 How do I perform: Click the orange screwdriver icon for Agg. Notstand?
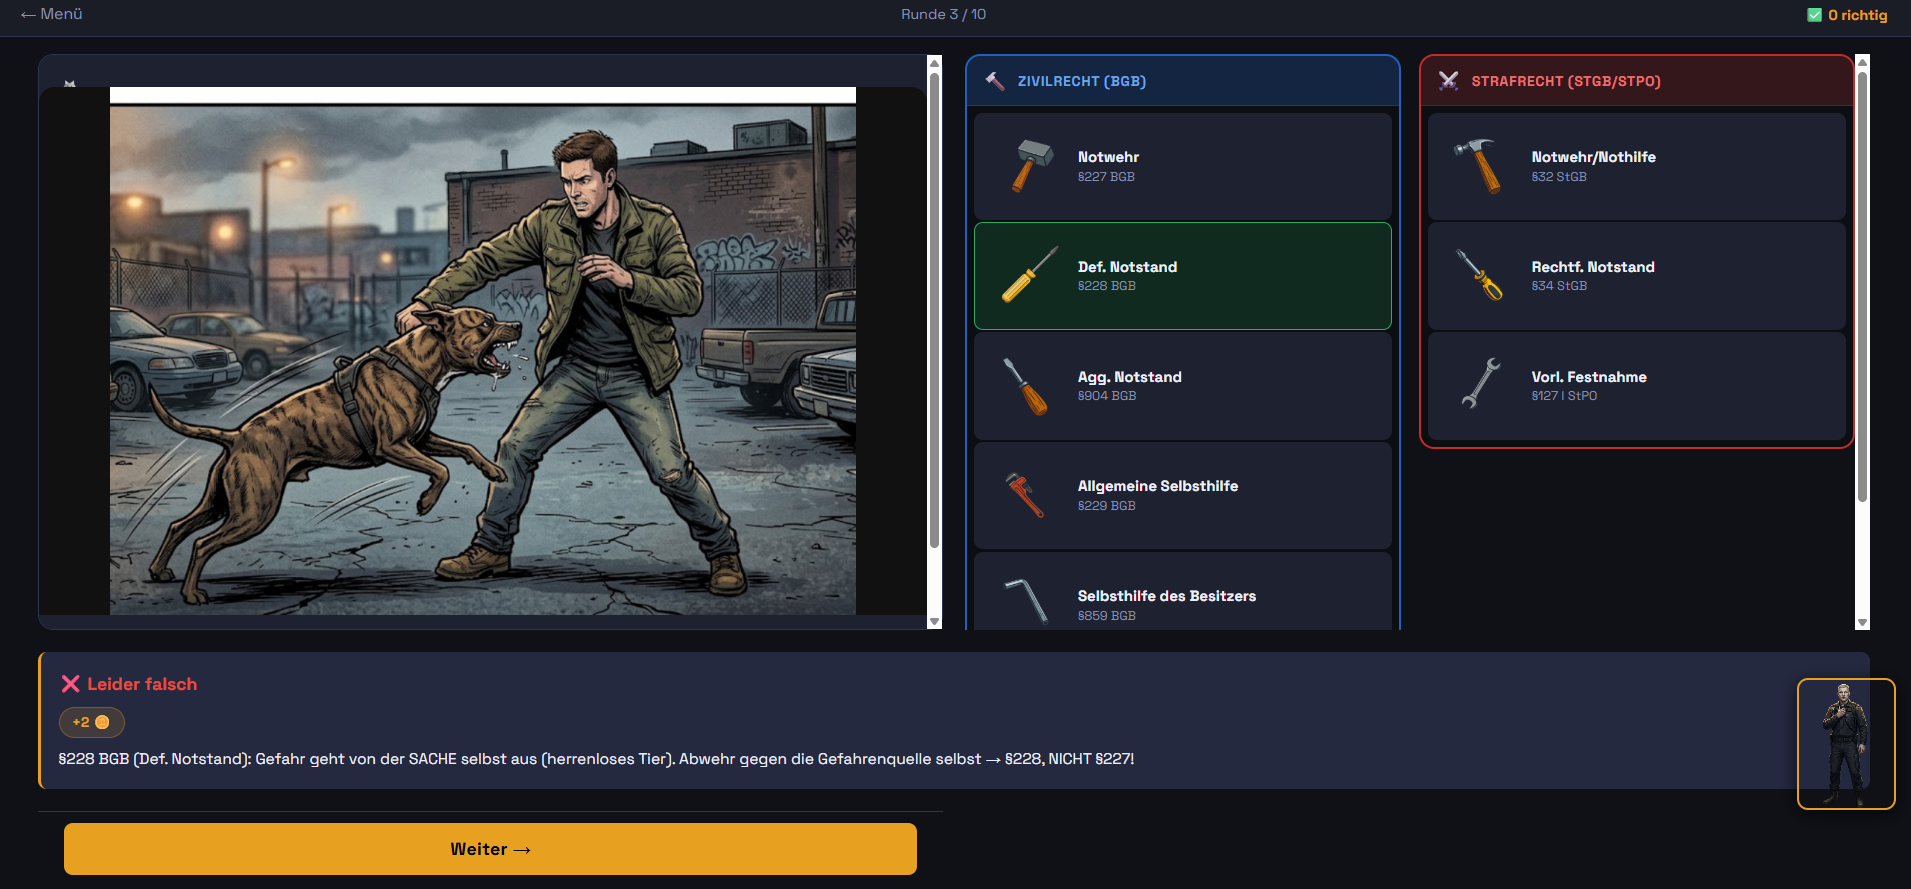pyautogui.click(x=1026, y=386)
